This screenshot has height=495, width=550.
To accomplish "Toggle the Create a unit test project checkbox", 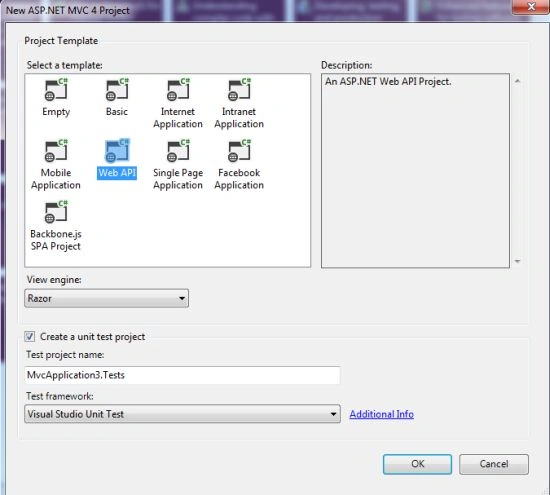I will (30, 336).
